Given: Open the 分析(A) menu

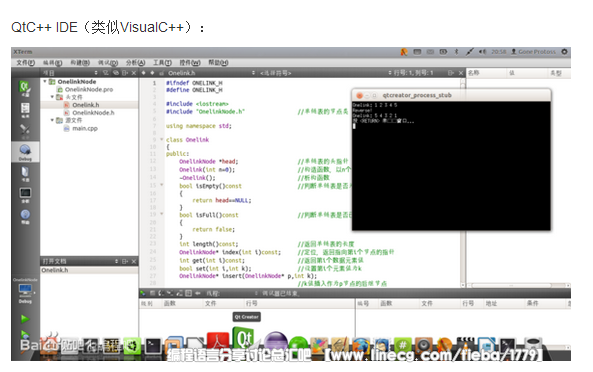Looking at the screenshot, I should click(135, 62).
